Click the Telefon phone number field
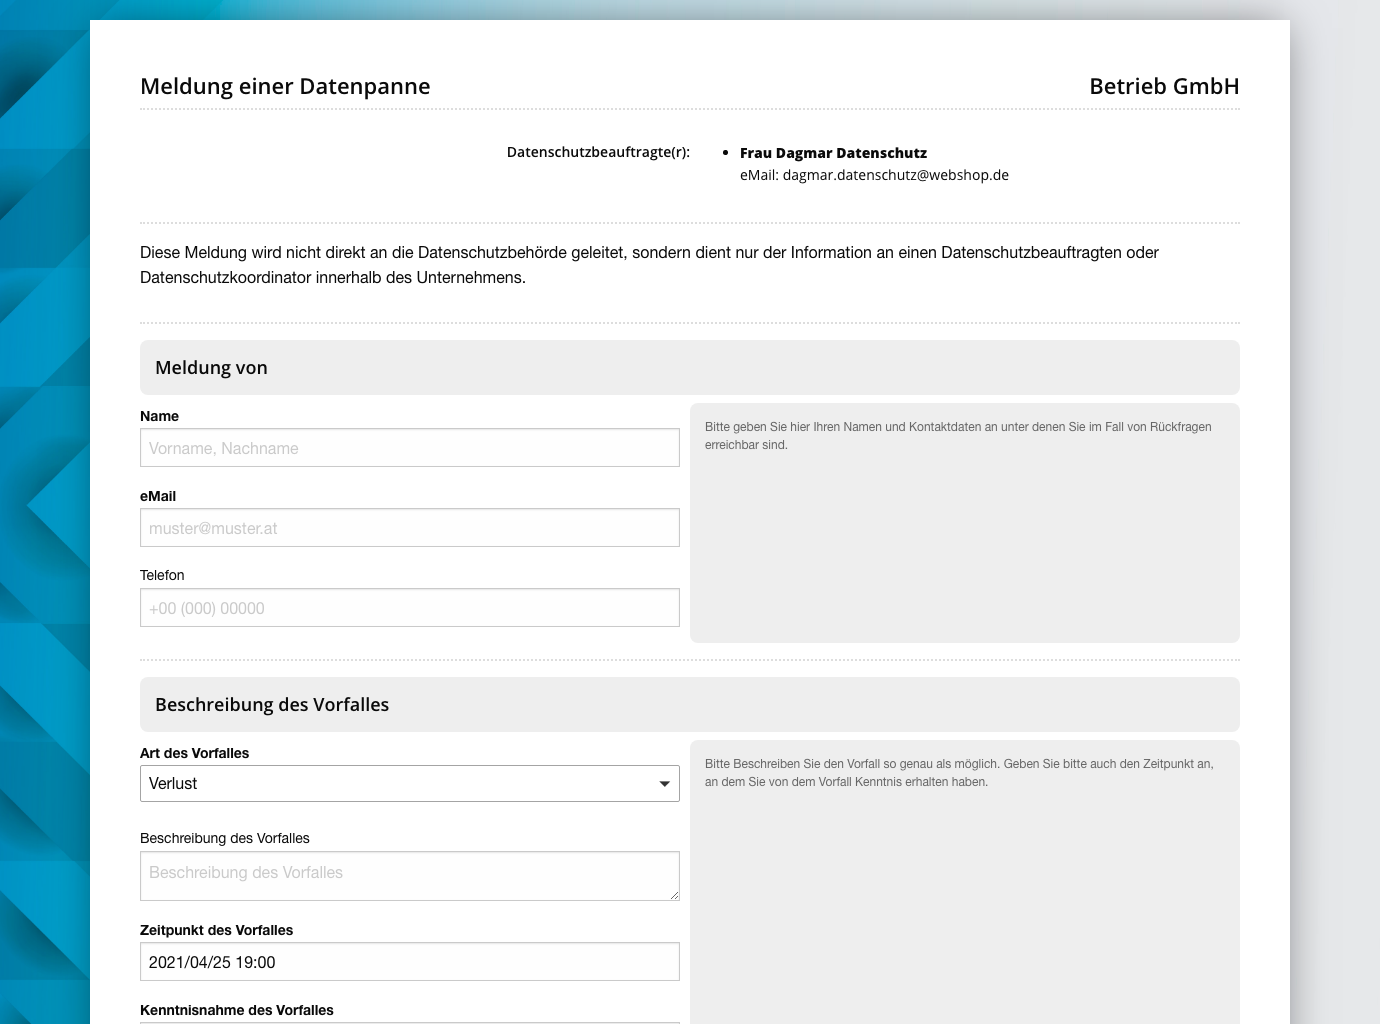 tap(410, 607)
